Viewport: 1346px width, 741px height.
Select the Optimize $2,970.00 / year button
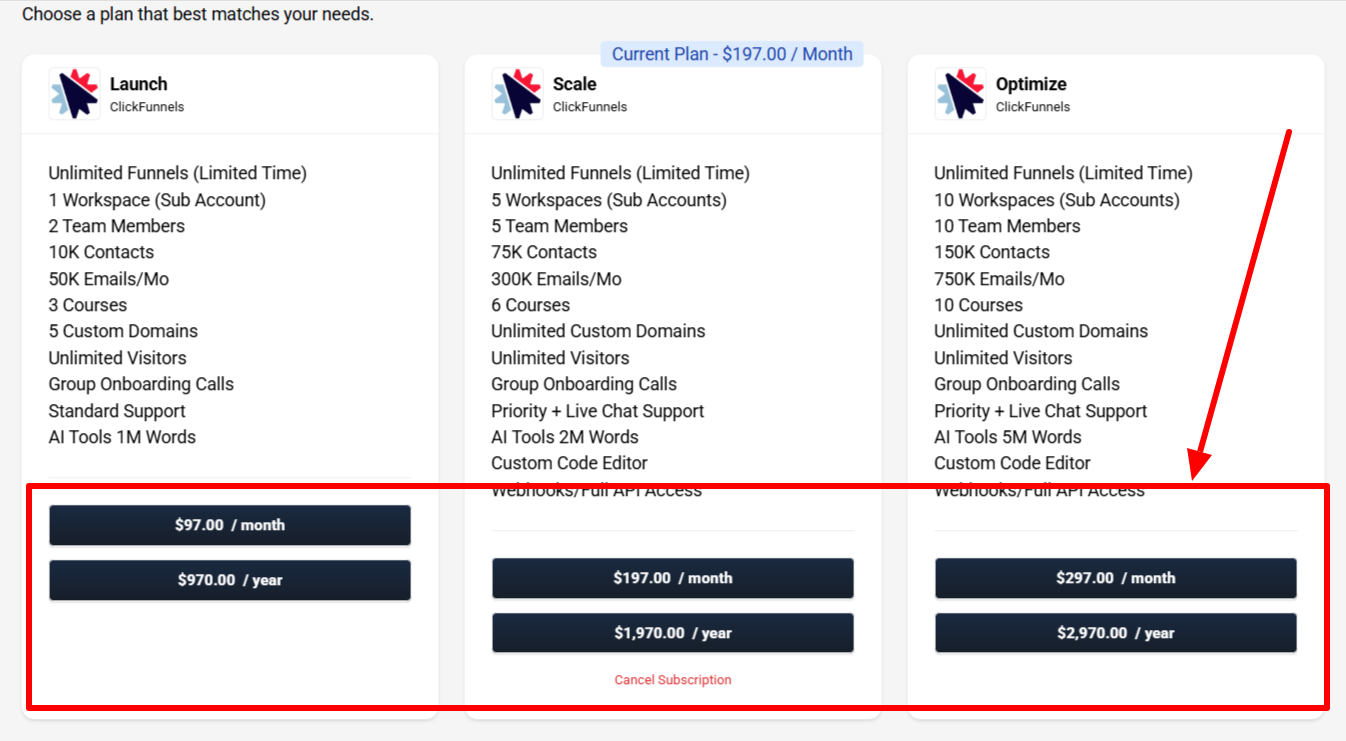pos(1116,633)
